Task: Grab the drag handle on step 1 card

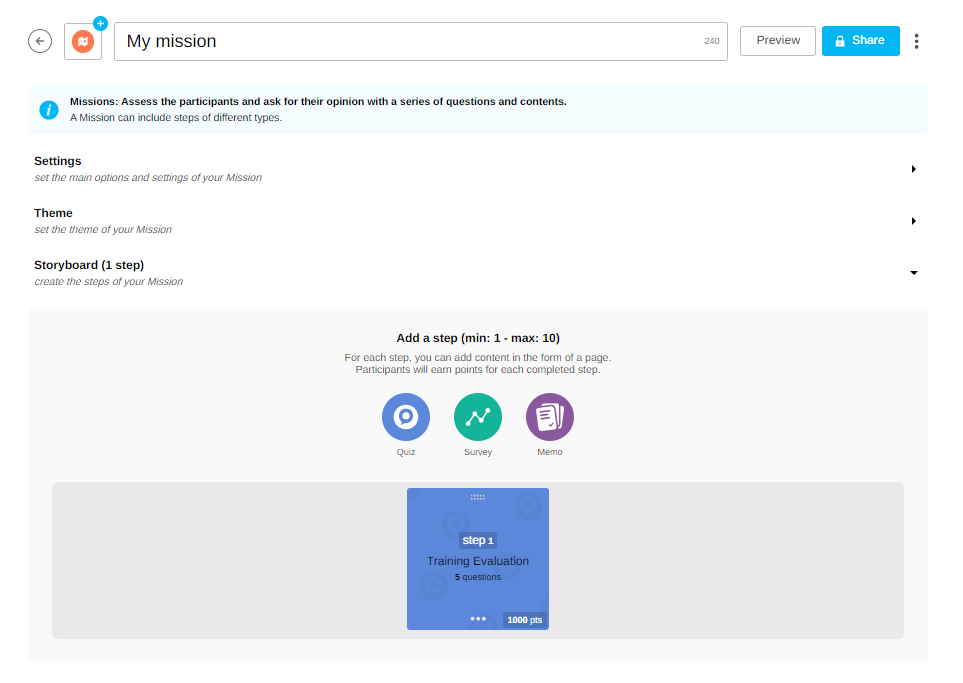Action: coord(477,497)
